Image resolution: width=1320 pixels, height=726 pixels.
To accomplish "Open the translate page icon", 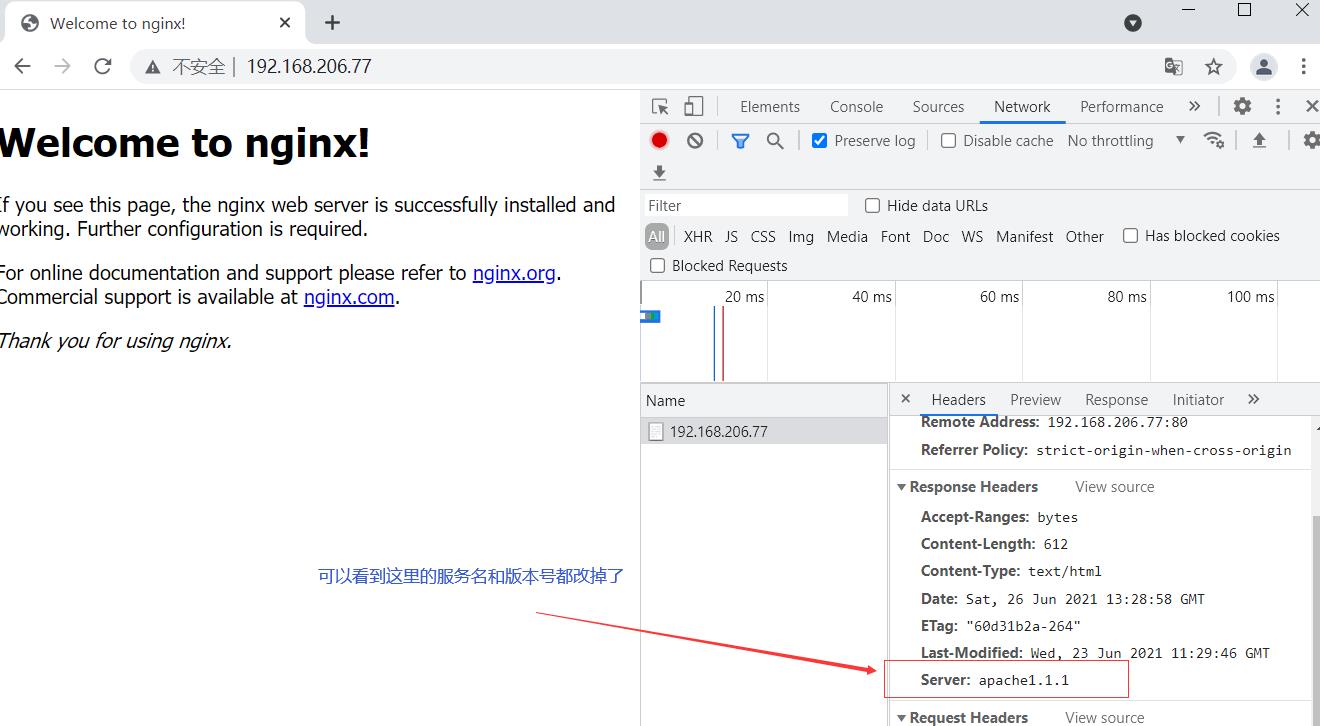I will point(1174,67).
